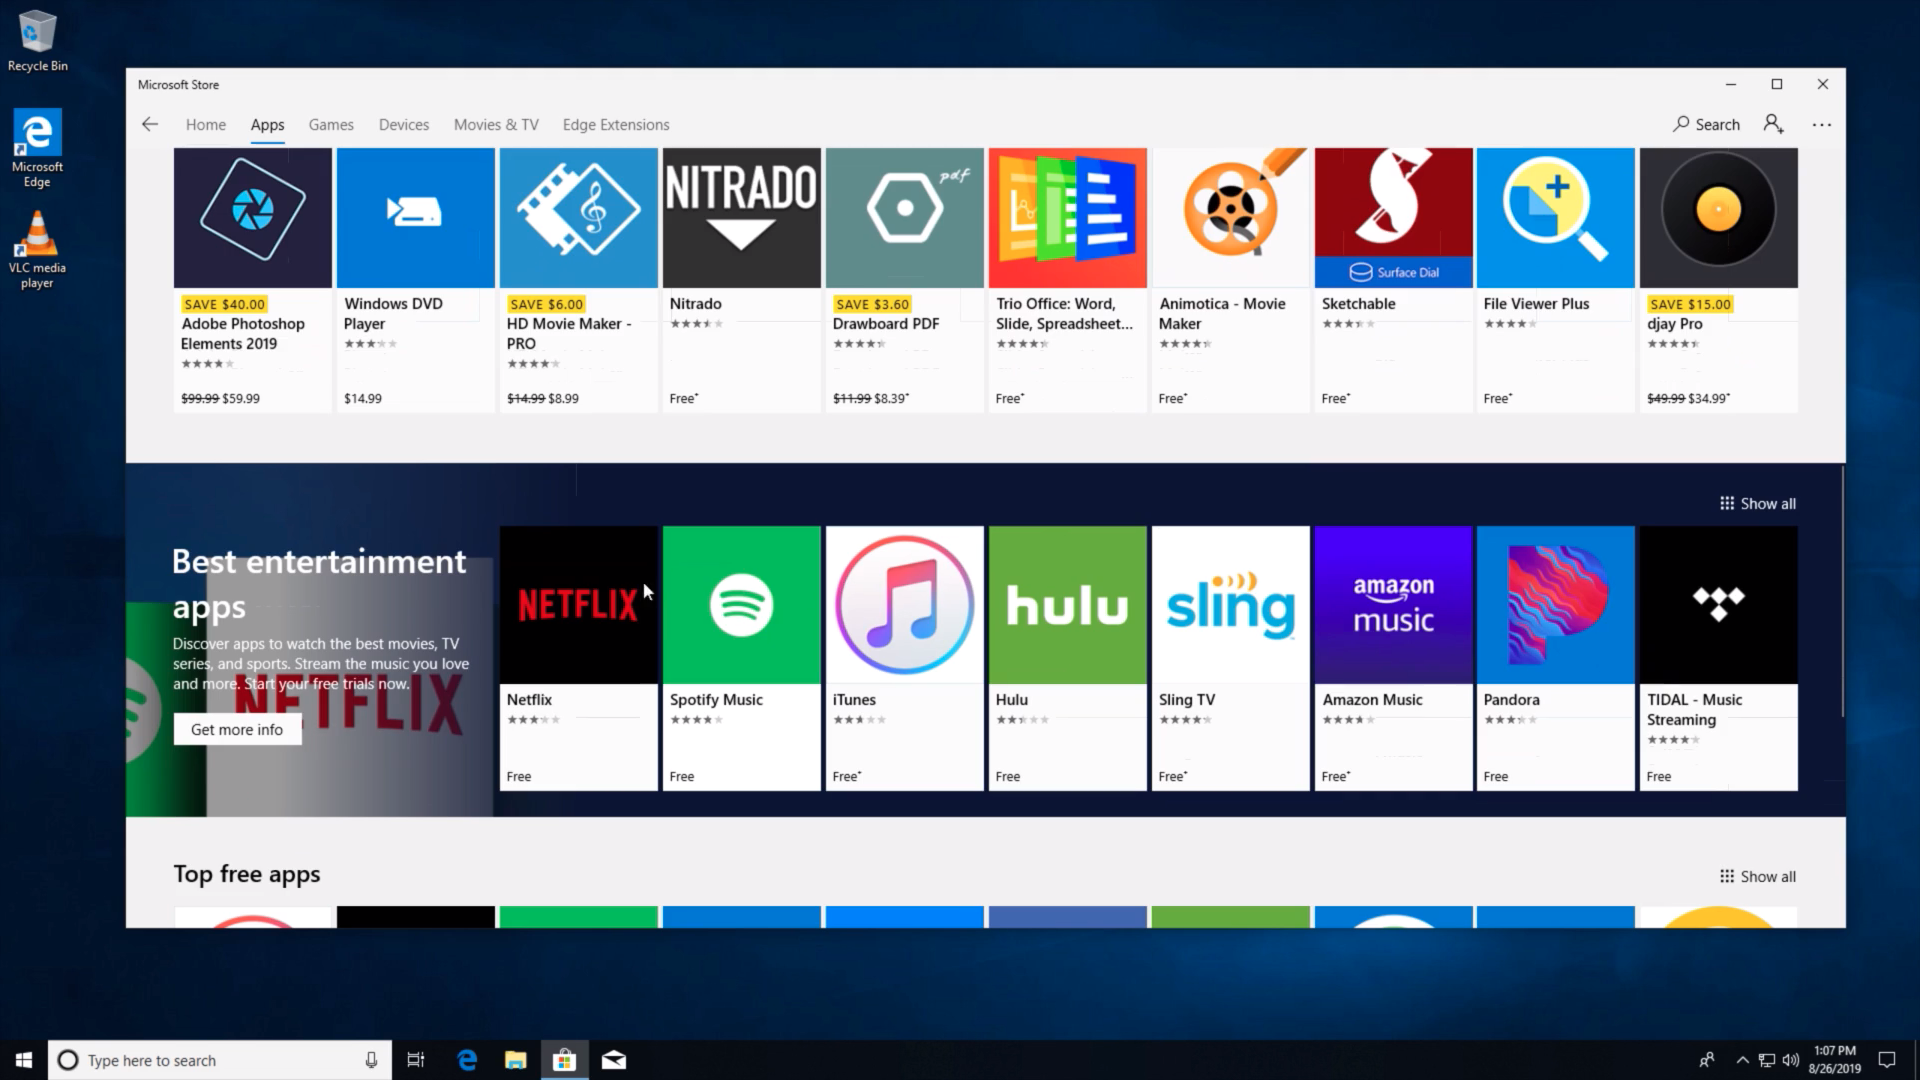1920x1080 pixels.
Task: Click the SAVE $15.00 badge
Action: click(1690, 304)
